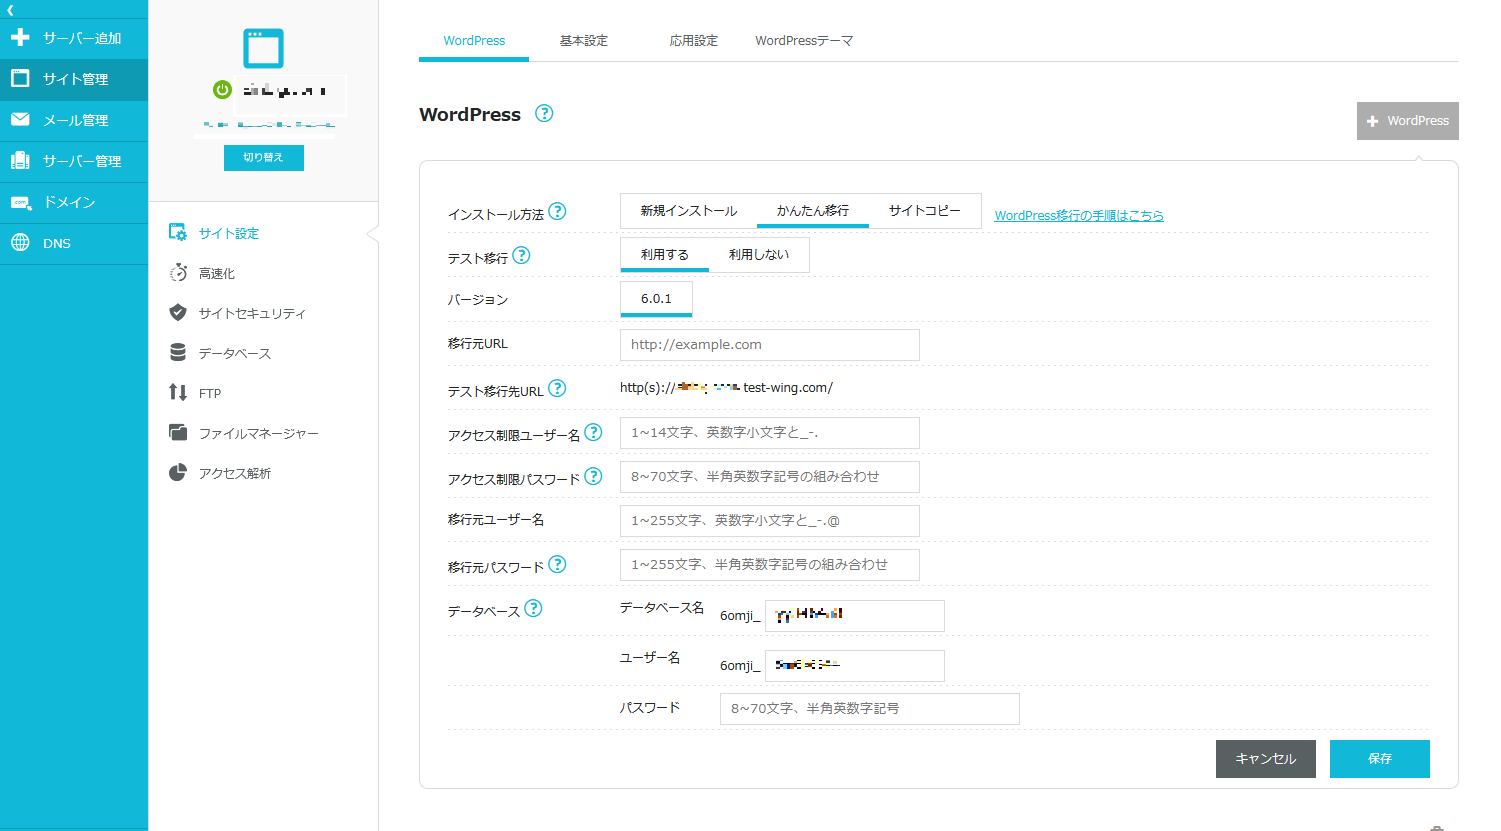Choose 利用しない for test migration

tap(759, 255)
